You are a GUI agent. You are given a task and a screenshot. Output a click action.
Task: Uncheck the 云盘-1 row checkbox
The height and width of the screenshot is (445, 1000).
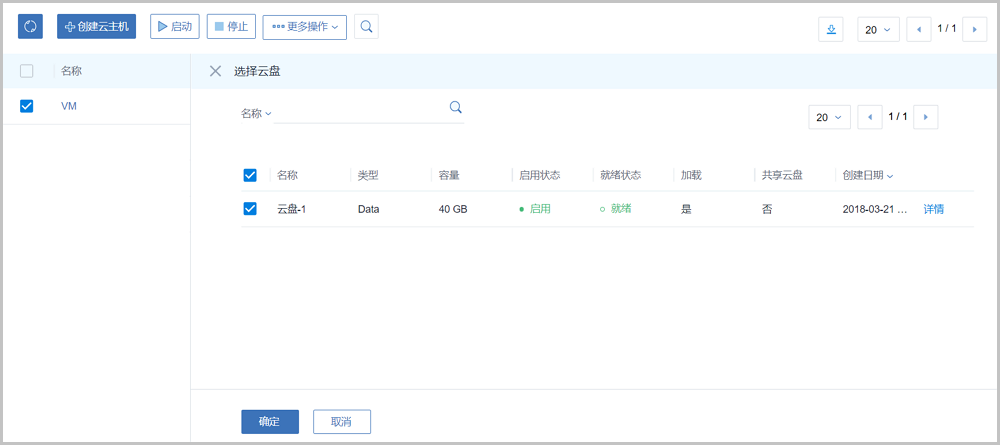(x=250, y=209)
